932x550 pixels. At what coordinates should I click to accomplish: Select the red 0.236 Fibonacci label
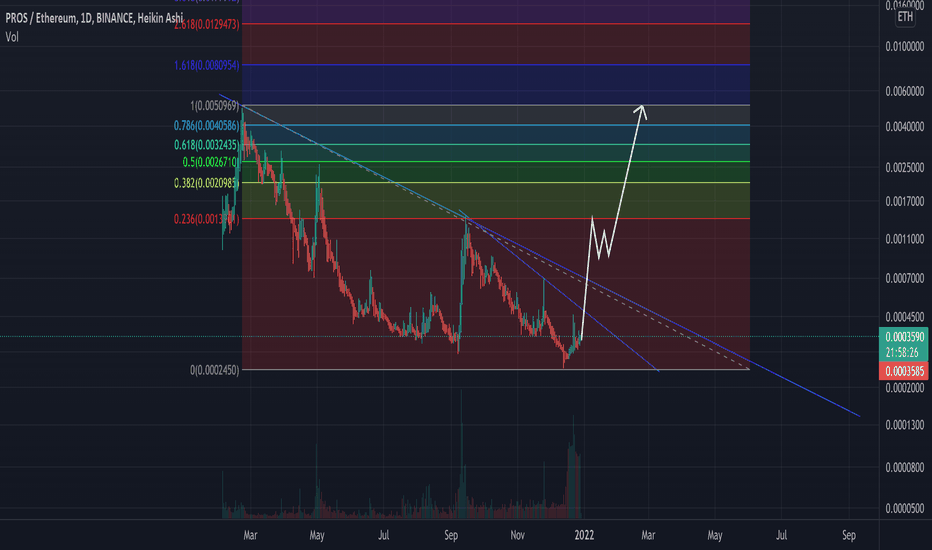[x=206, y=219]
